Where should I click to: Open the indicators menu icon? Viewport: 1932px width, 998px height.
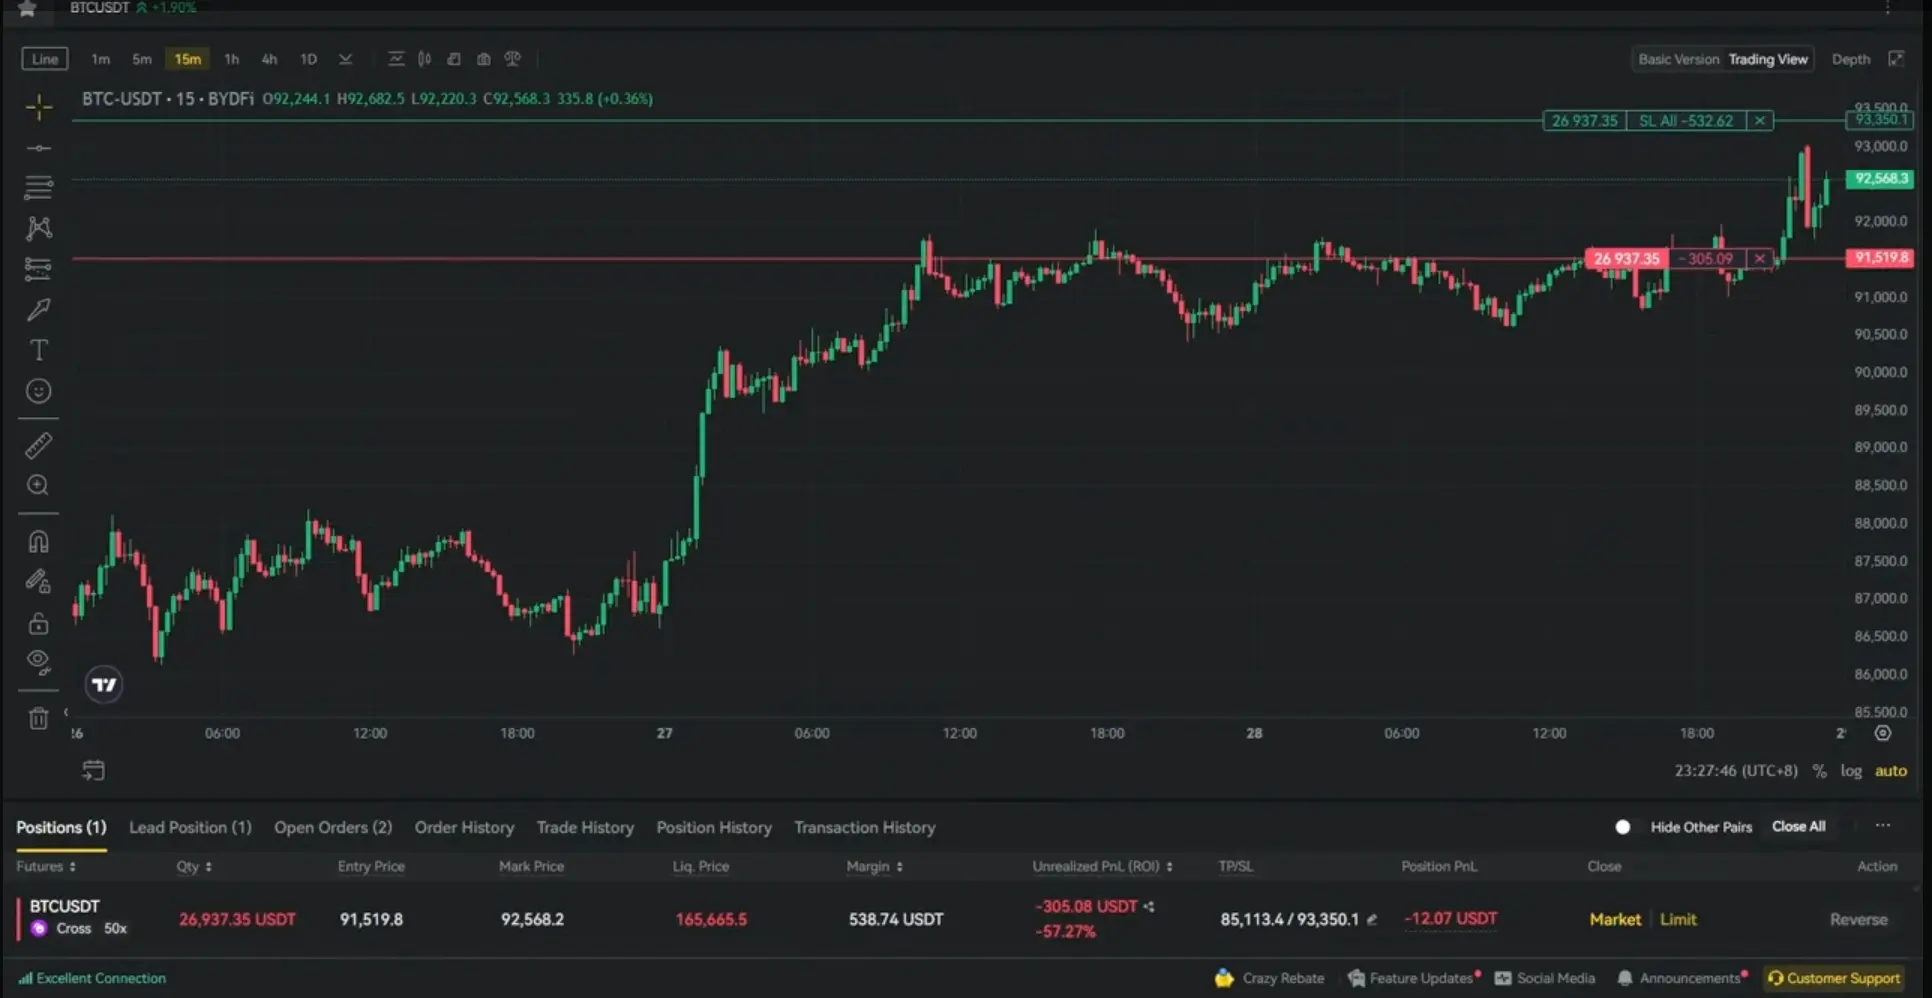point(396,59)
